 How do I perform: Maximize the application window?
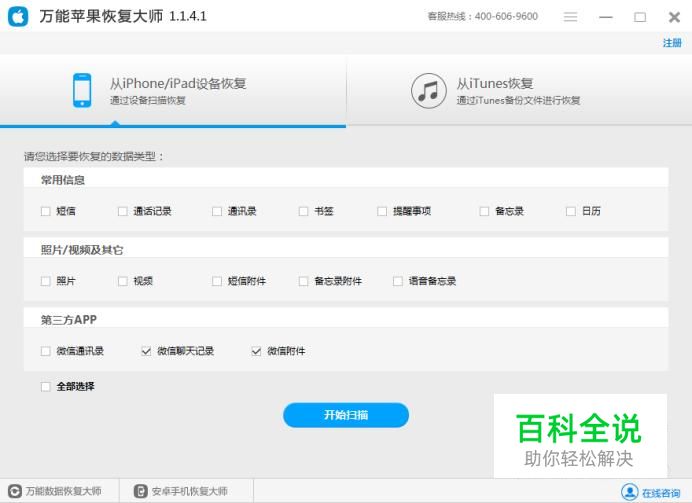click(x=640, y=17)
